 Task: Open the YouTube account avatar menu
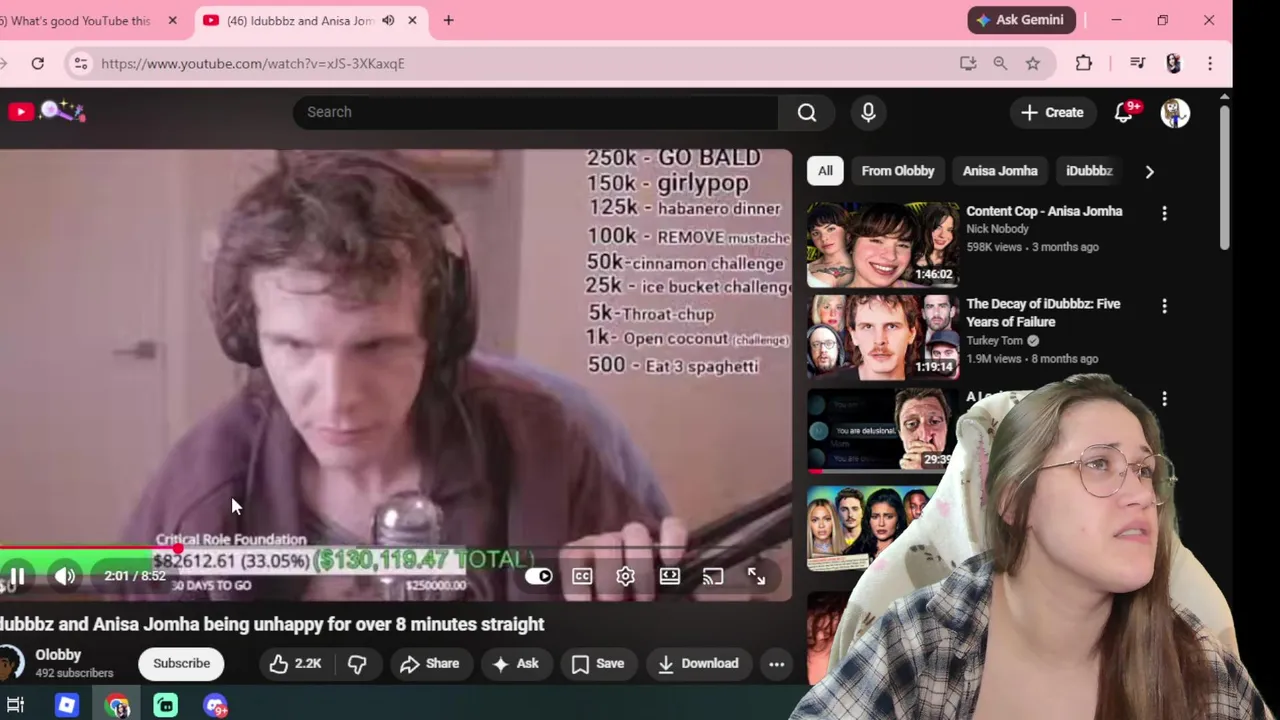tap(1175, 112)
